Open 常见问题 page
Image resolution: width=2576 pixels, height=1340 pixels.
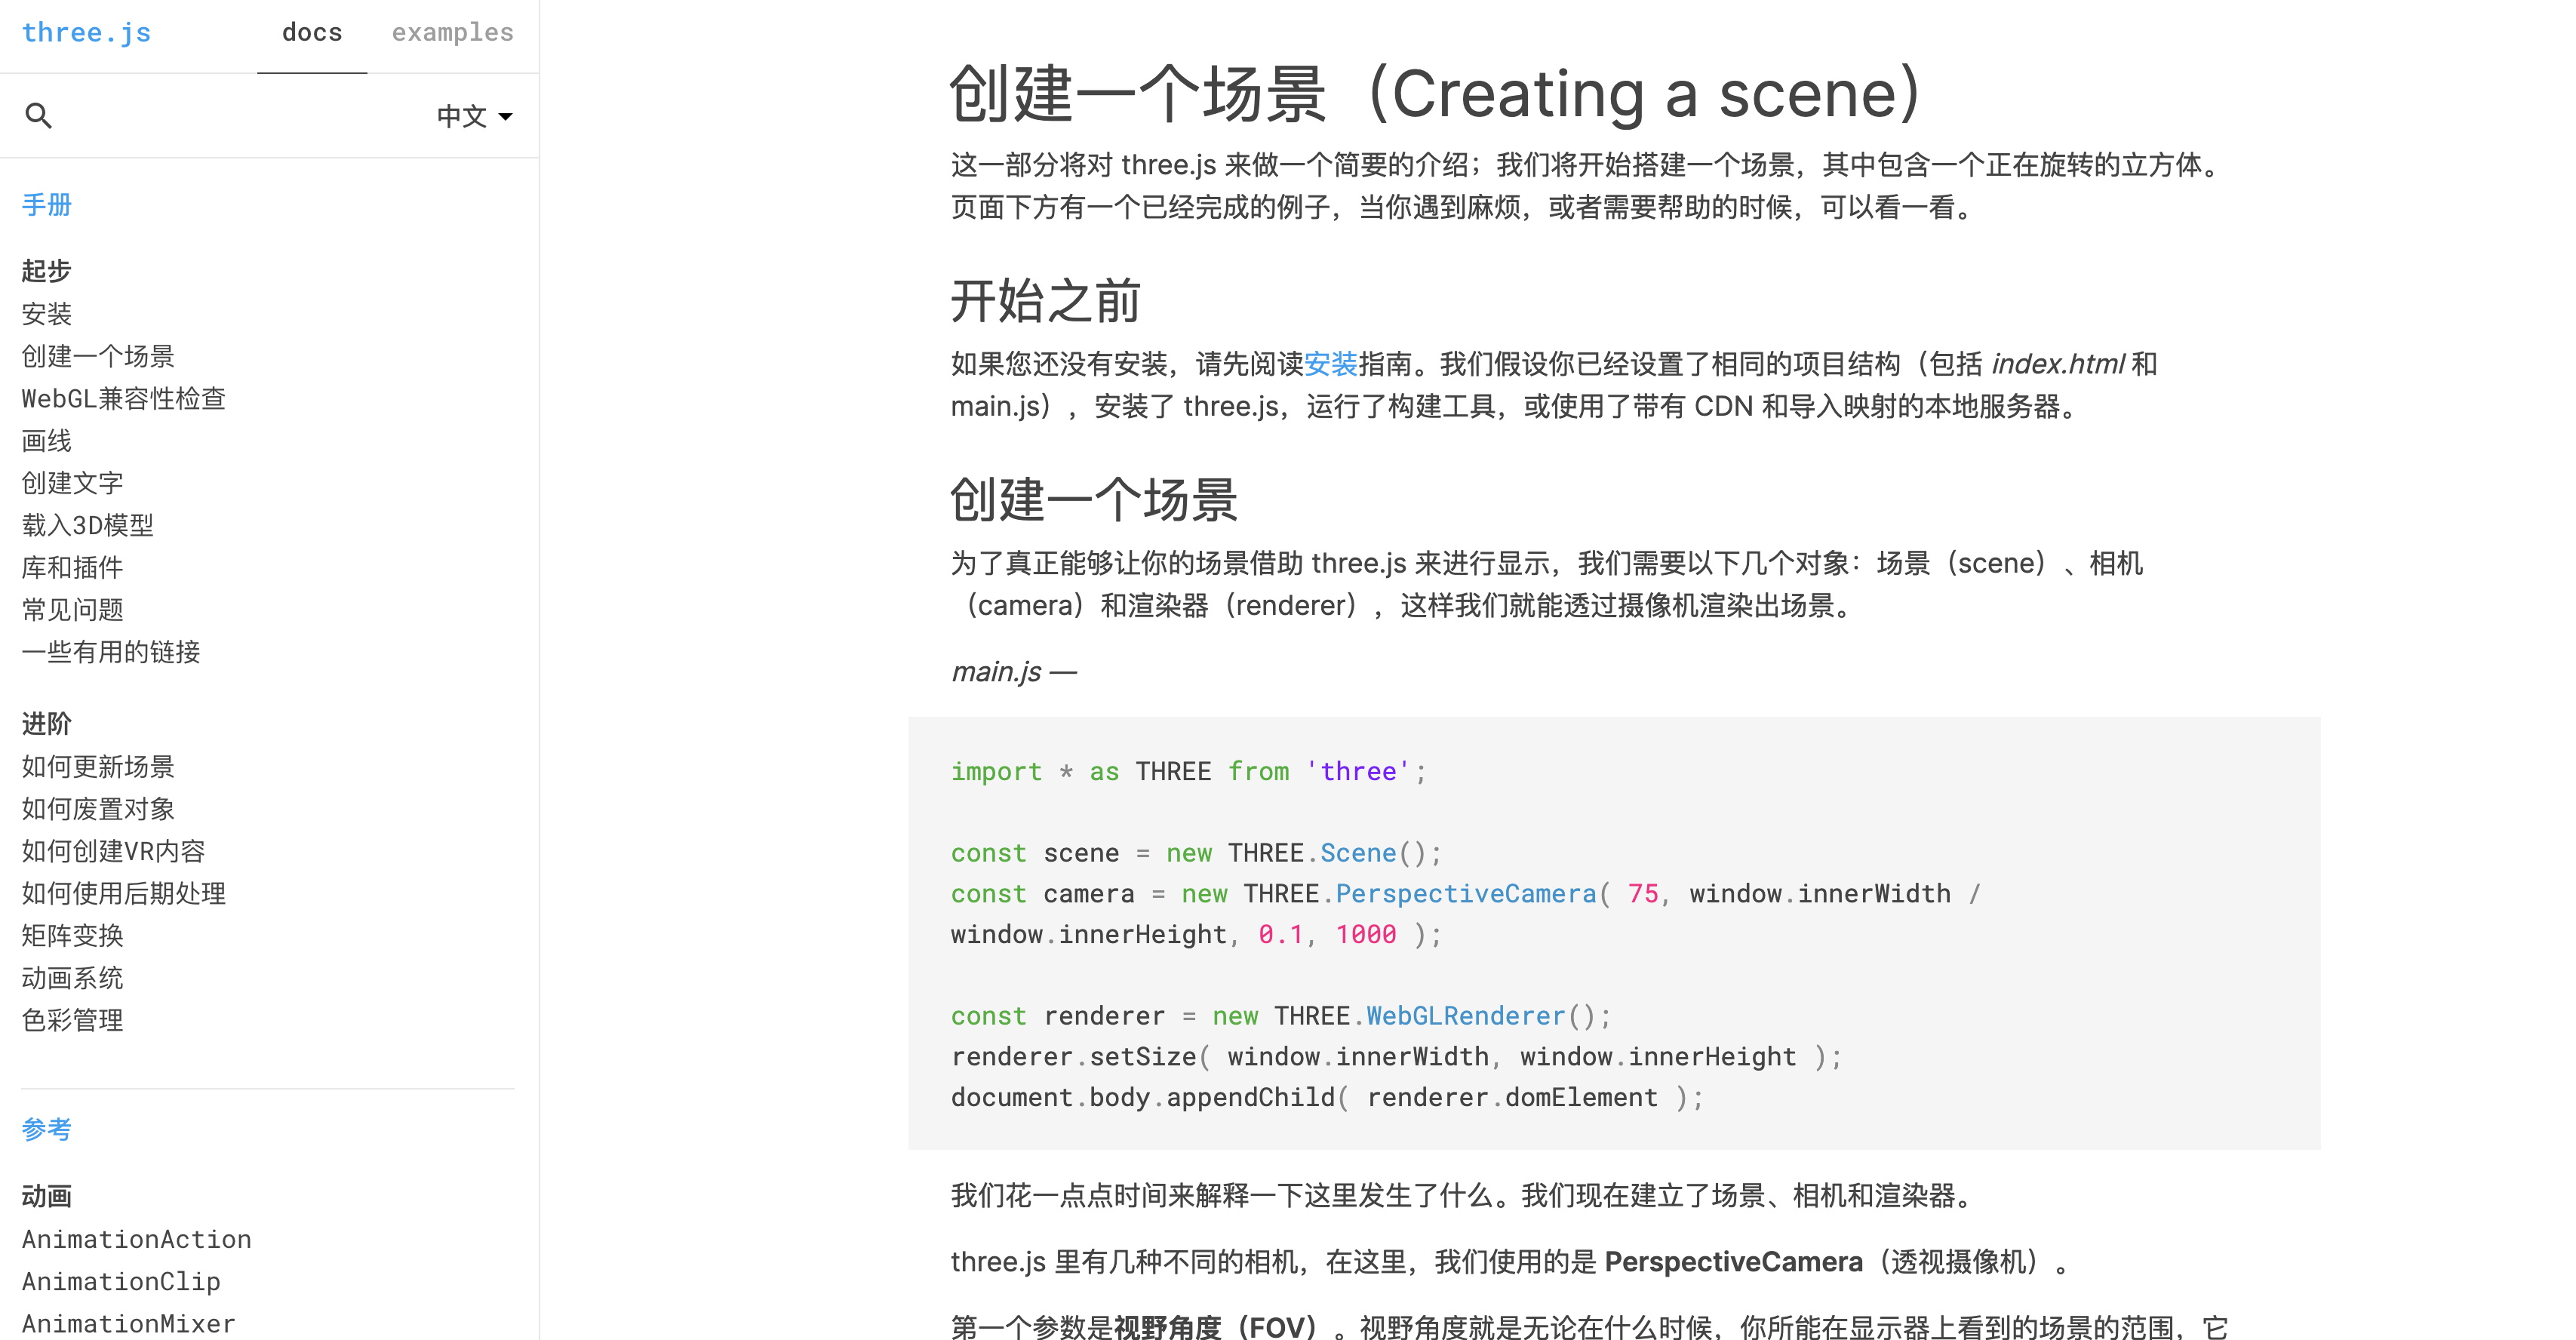click(x=73, y=609)
